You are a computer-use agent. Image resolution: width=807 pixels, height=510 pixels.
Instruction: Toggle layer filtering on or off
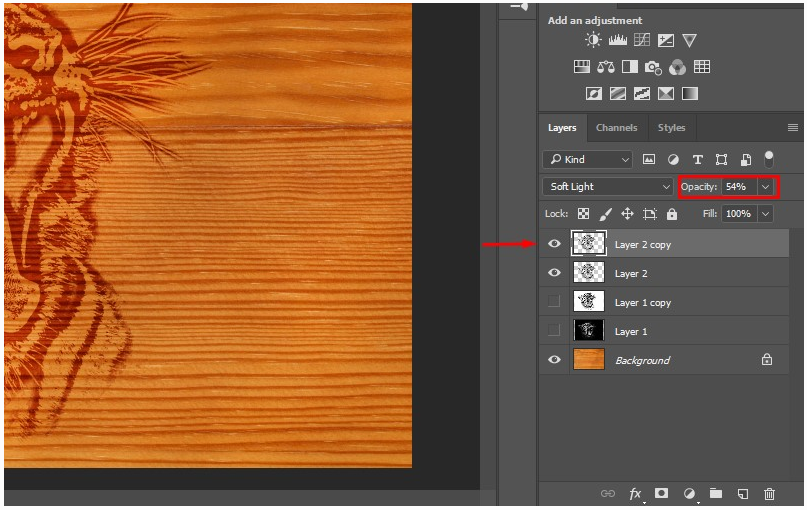point(768,159)
